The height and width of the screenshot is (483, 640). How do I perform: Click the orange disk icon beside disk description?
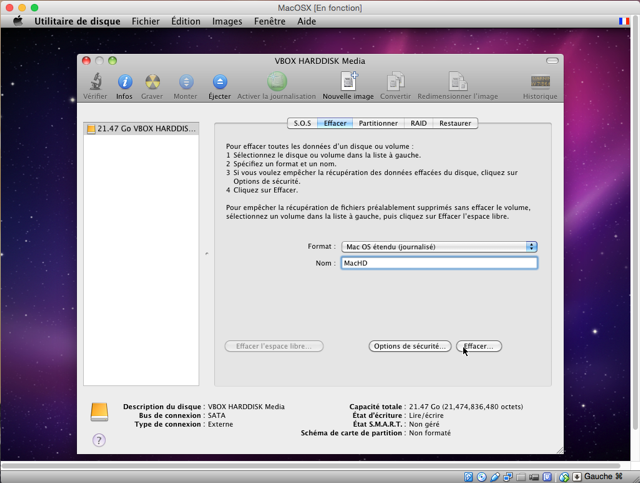(99, 412)
